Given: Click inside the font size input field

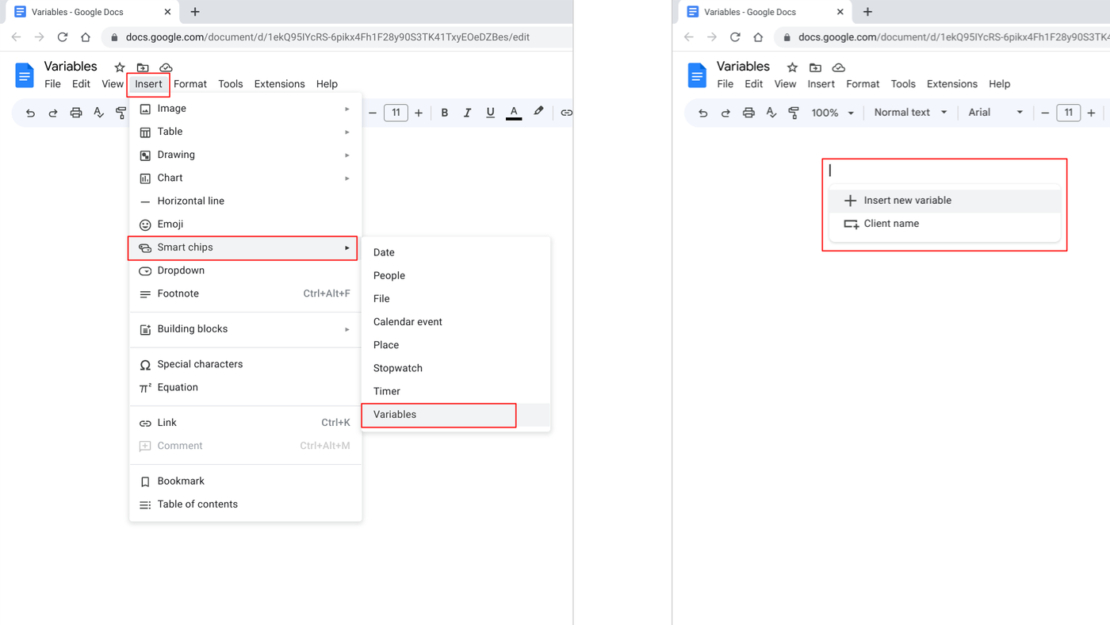Looking at the screenshot, I should point(395,112).
